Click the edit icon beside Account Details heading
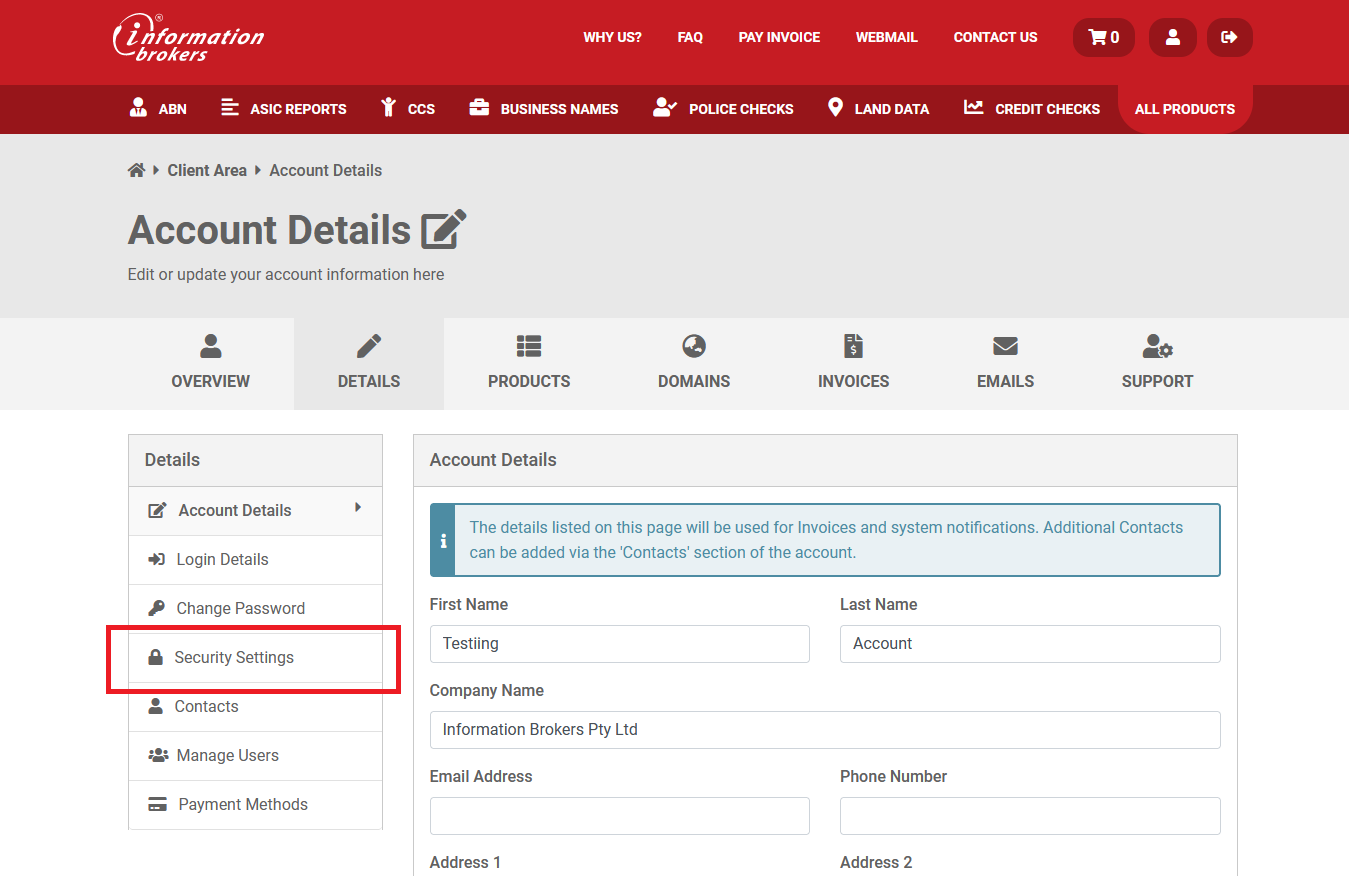1349x876 pixels. pyautogui.click(x=444, y=230)
